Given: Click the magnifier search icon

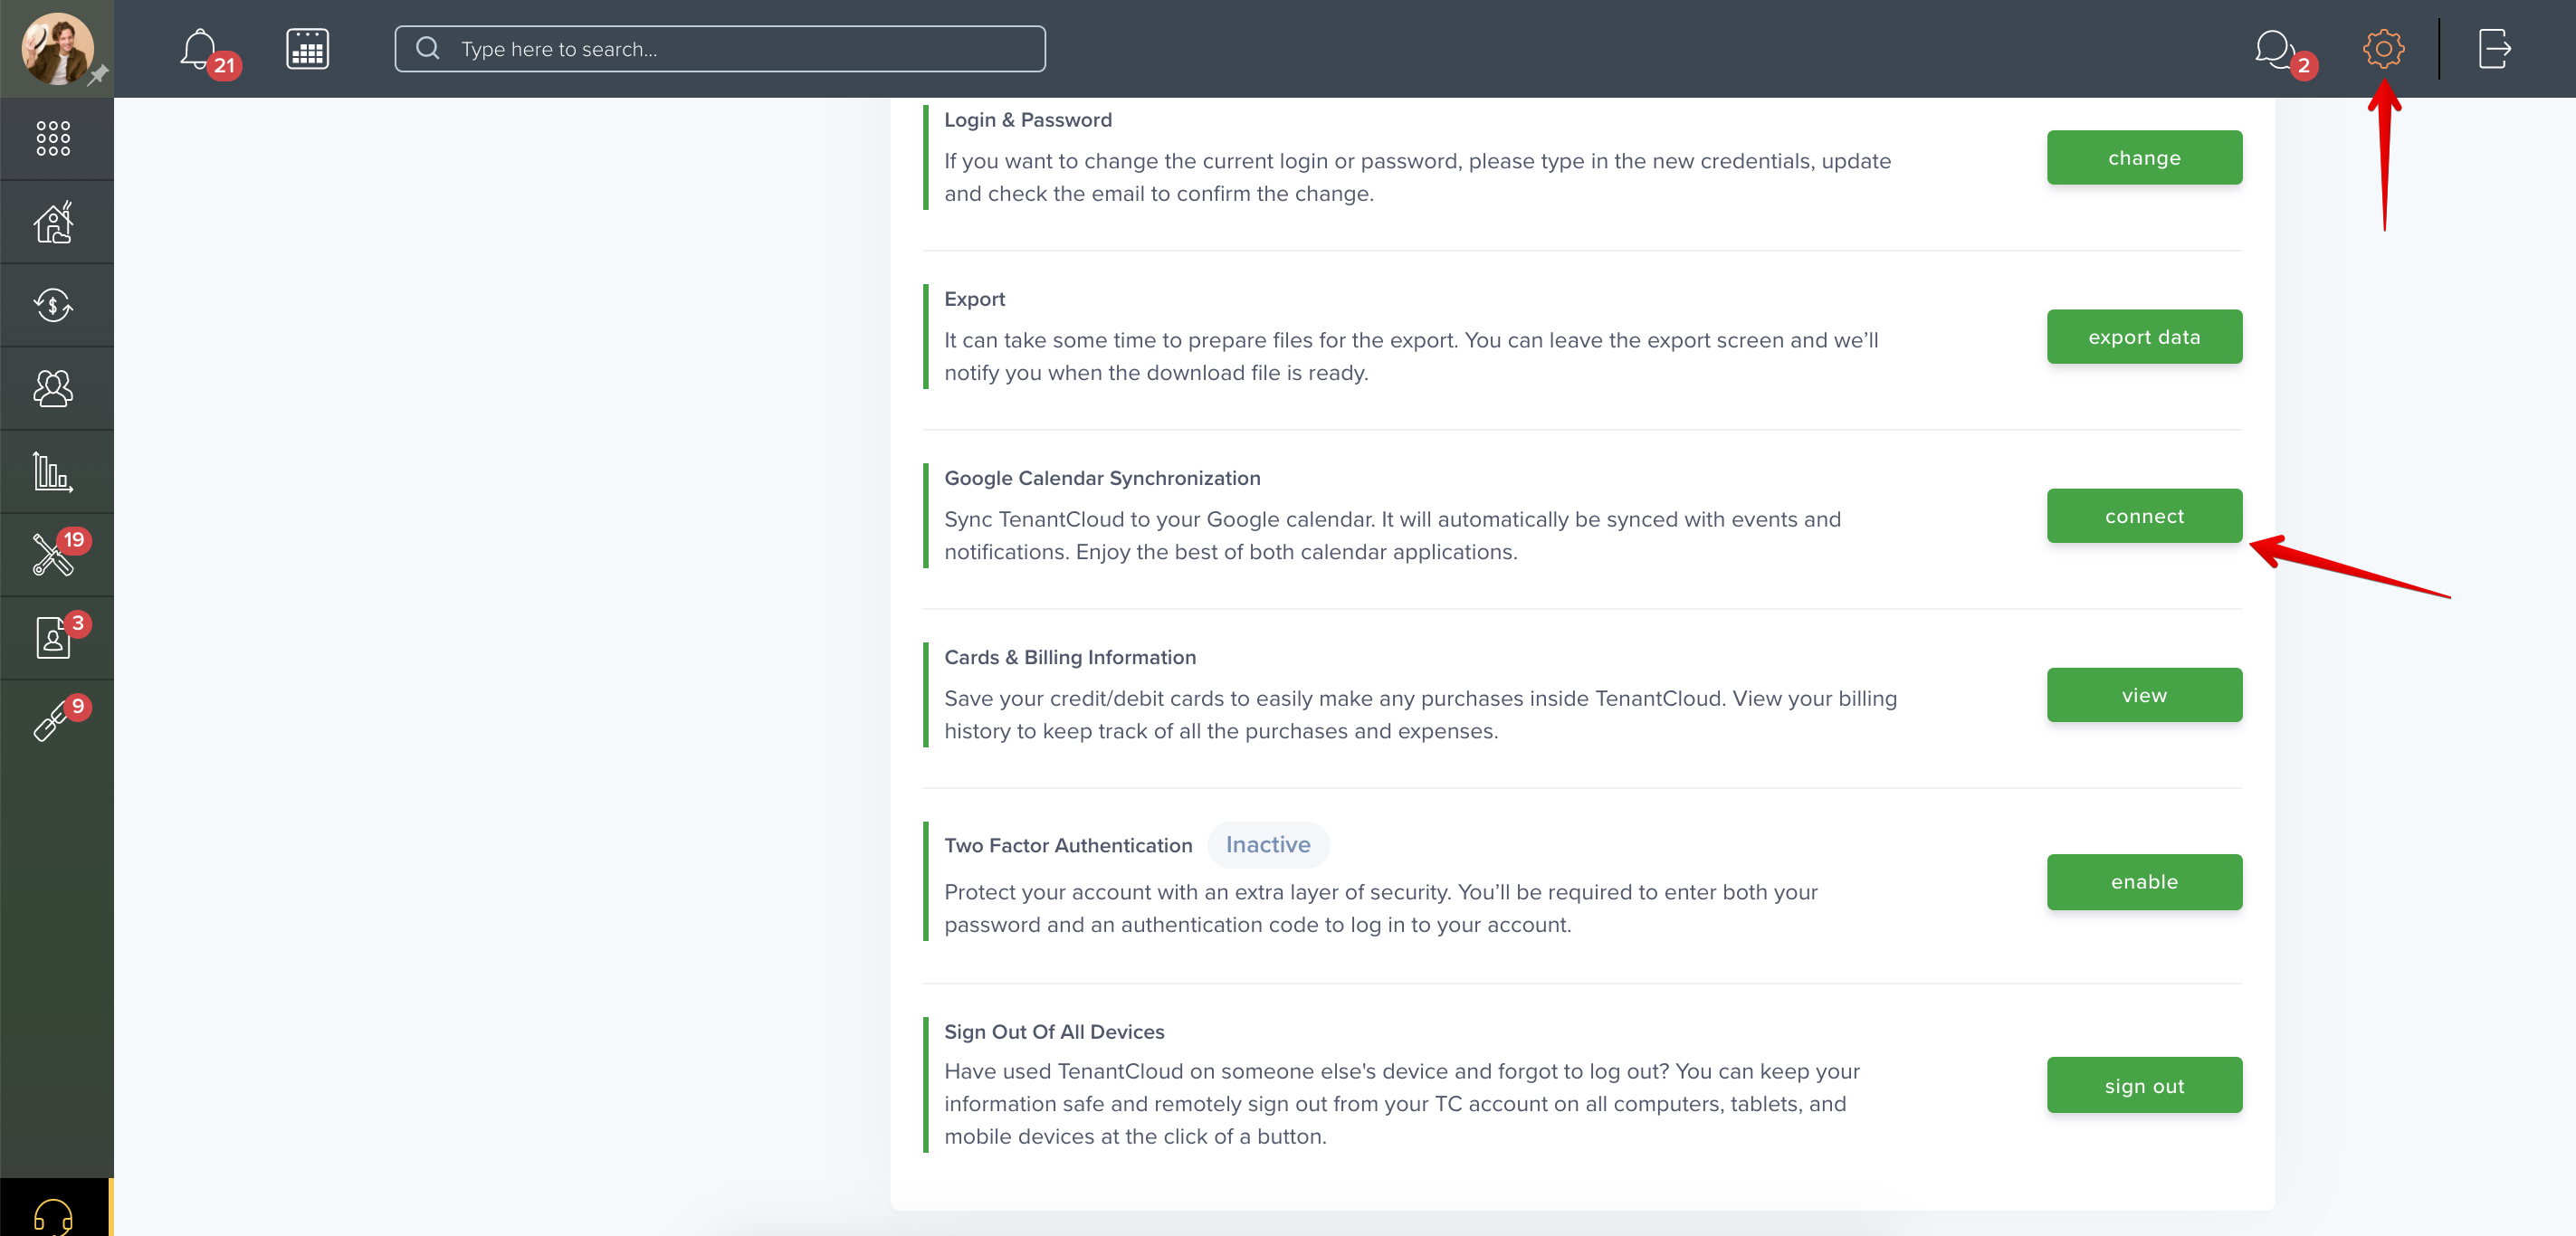Looking at the screenshot, I should pyautogui.click(x=428, y=48).
